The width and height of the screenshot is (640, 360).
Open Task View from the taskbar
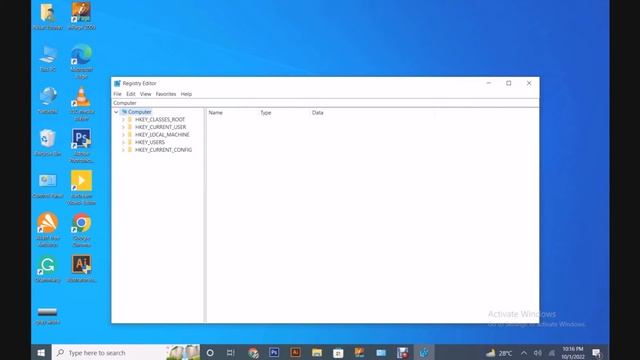(x=231, y=353)
